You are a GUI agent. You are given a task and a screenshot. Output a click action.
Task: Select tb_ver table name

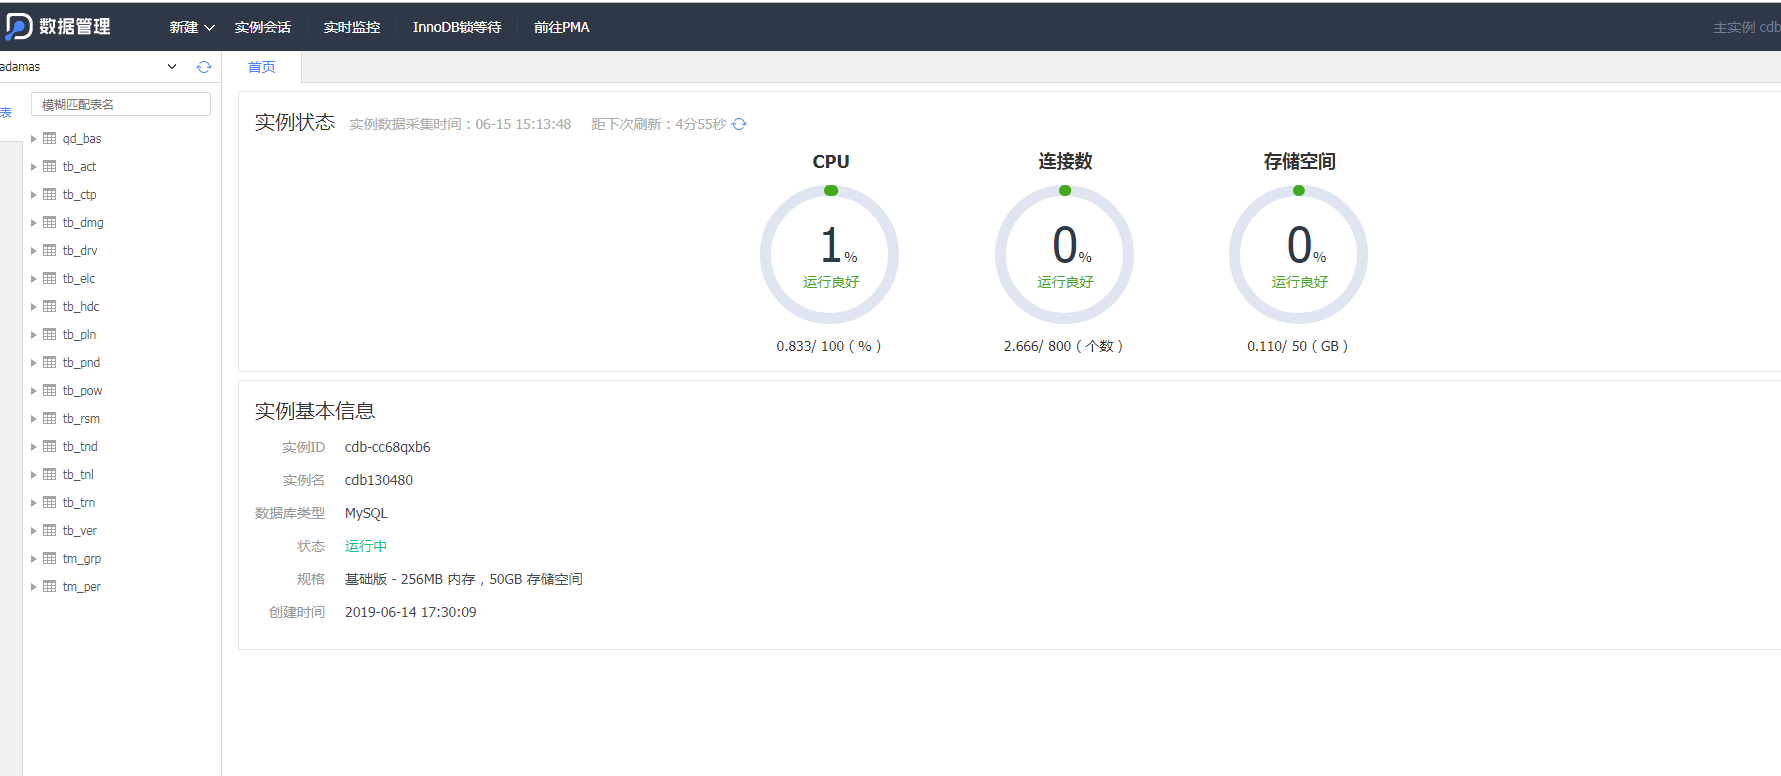[x=80, y=531]
